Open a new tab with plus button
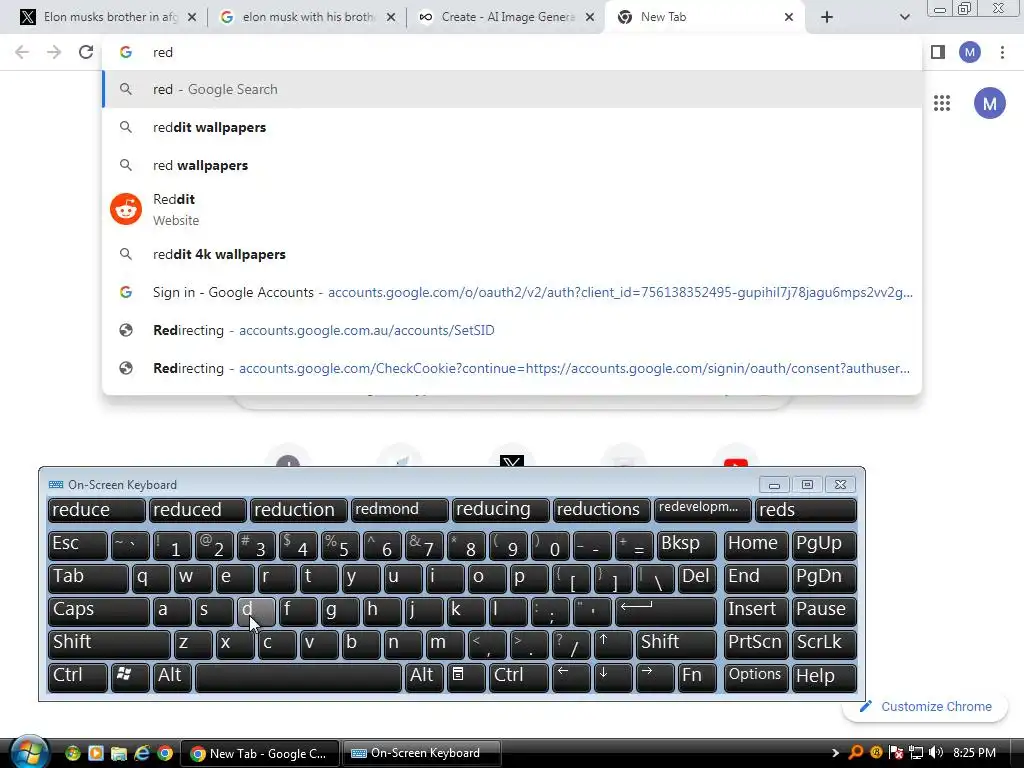Image resolution: width=1024 pixels, height=768 pixels. point(827,17)
